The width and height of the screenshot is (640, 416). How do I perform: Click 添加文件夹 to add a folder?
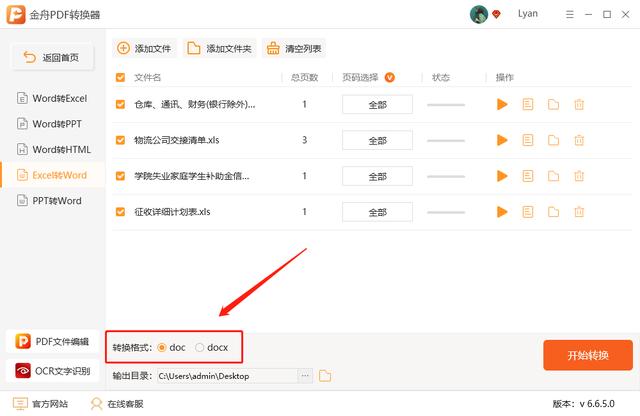tap(220, 49)
